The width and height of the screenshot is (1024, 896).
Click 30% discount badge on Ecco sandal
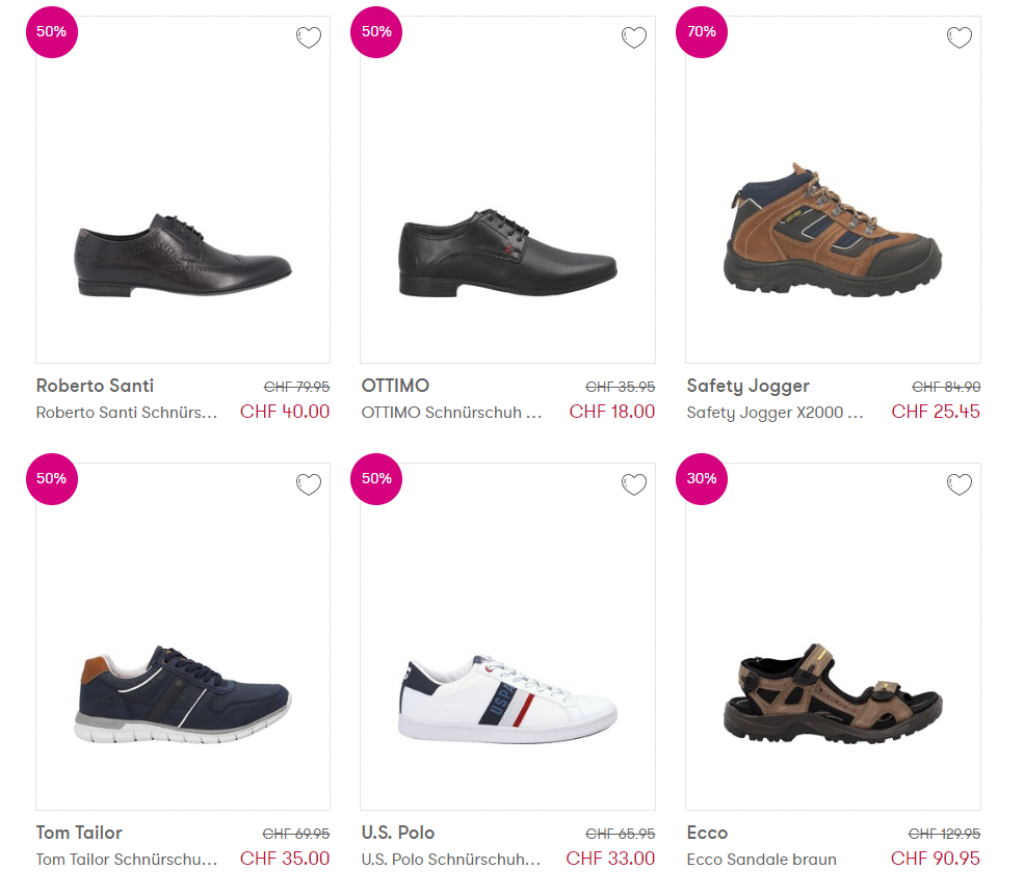coord(702,479)
